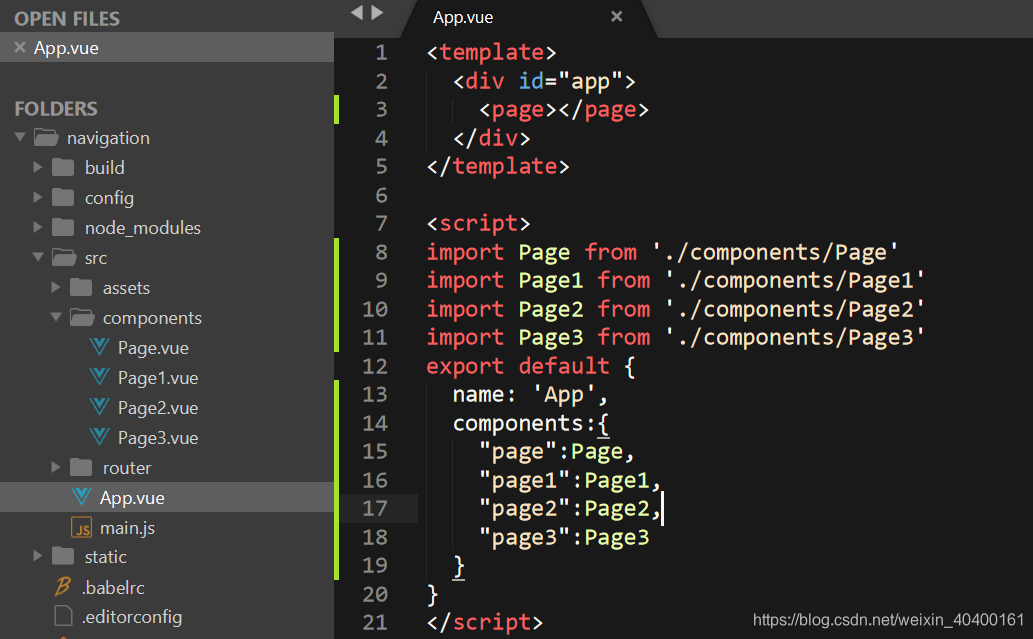Screen dimensions: 1033x639
Task: Select App.vue in the src folder tree
Action: [x=132, y=498]
